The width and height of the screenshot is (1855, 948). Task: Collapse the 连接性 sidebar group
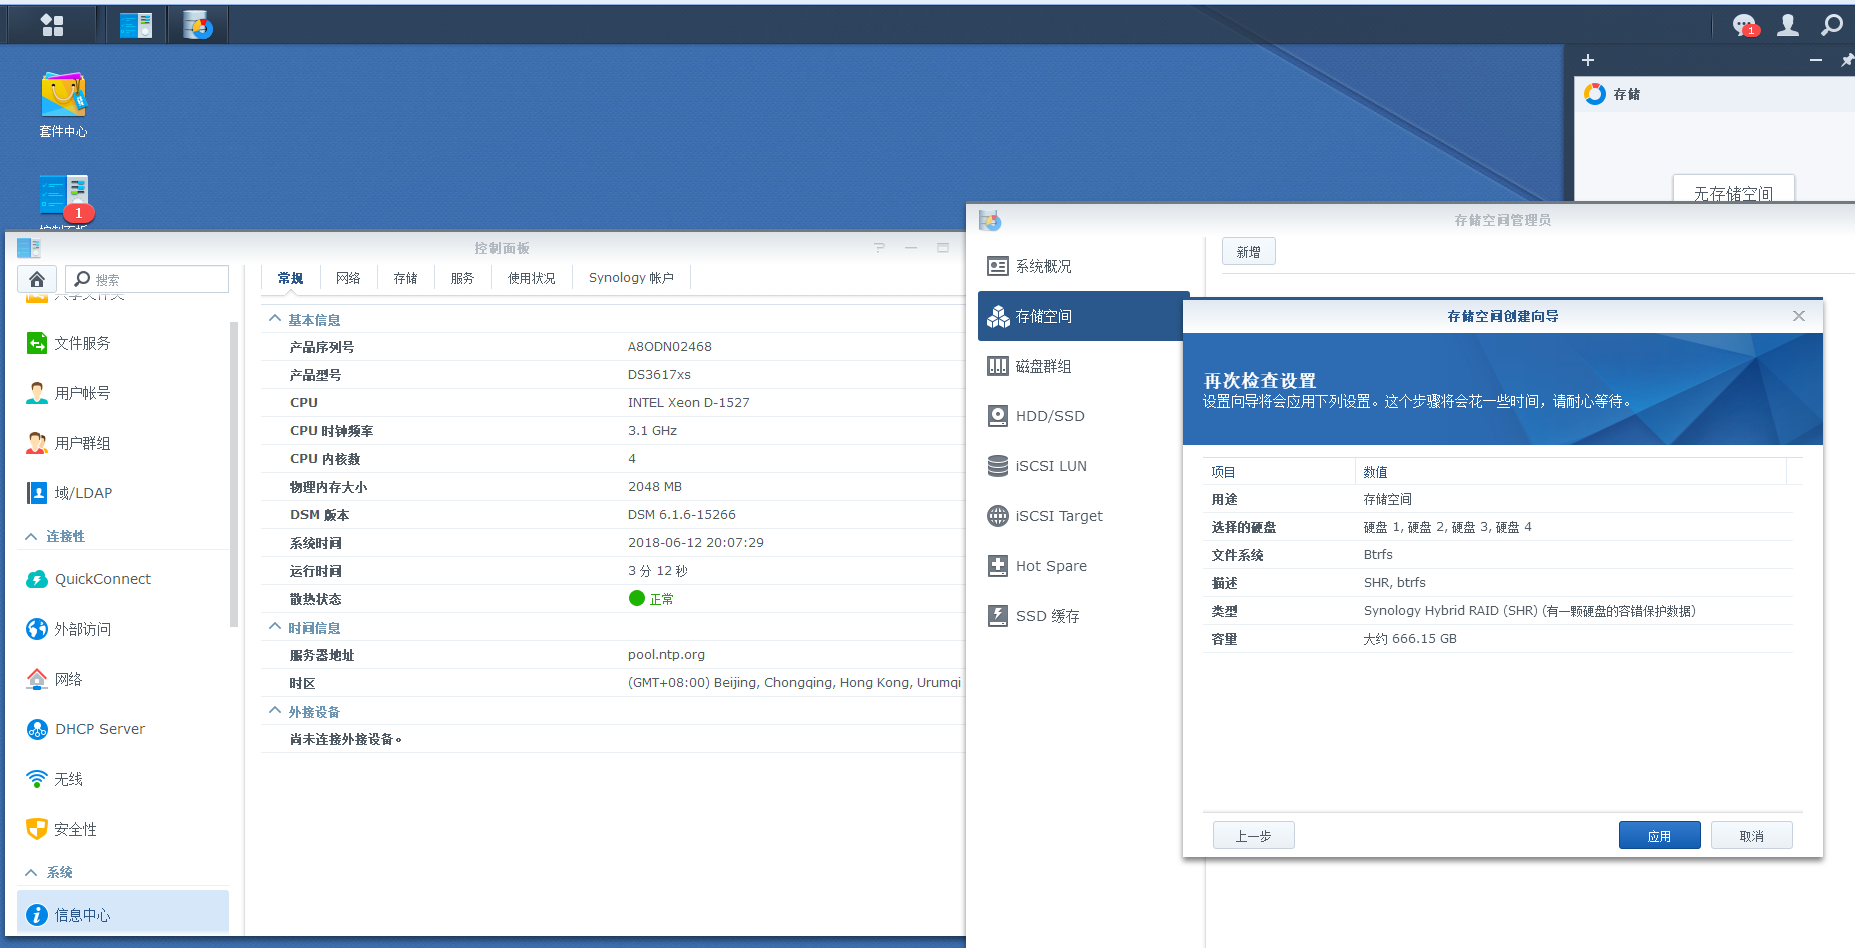[31, 536]
